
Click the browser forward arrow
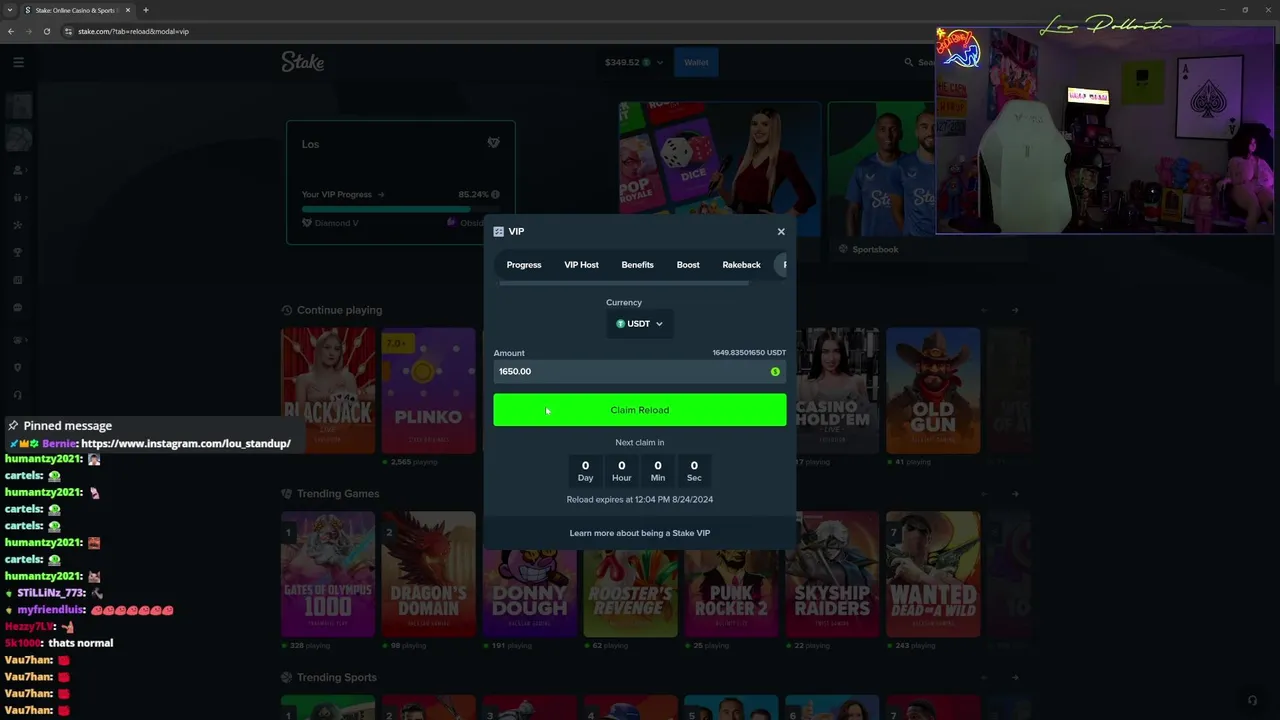[29, 31]
